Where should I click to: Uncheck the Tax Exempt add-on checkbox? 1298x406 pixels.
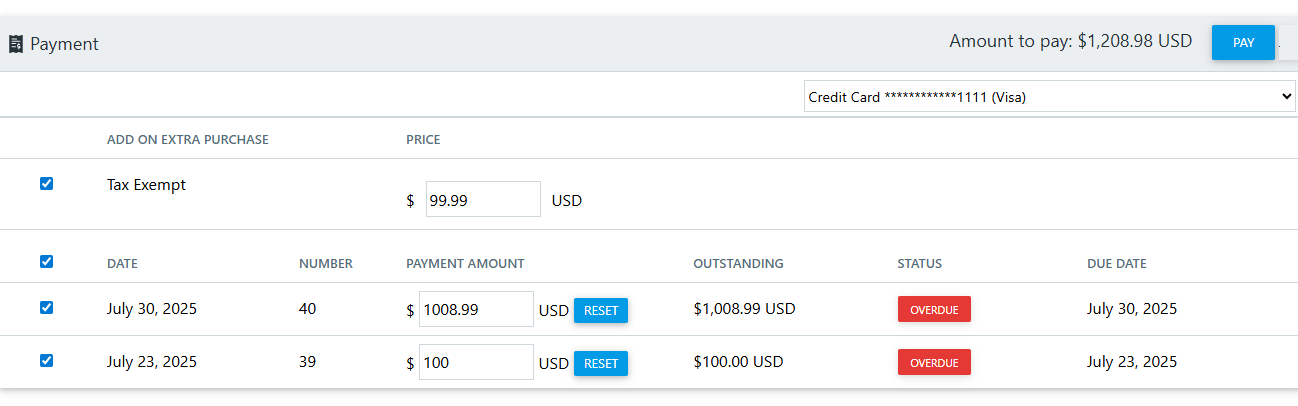[x=46, y=184]
